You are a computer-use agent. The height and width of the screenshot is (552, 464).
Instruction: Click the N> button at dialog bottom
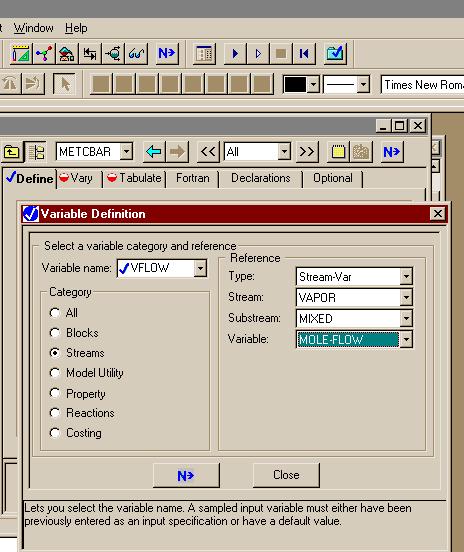[x=186, y=475]
